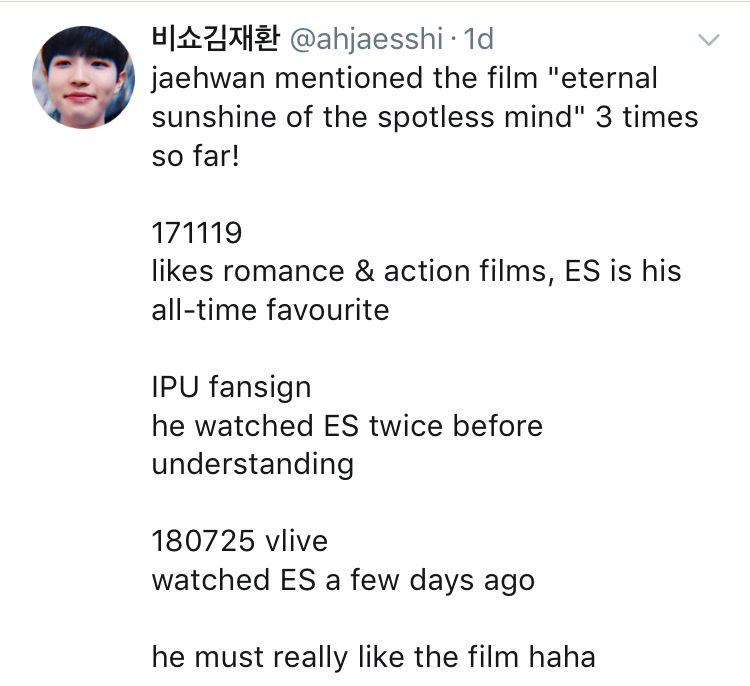Open the @ahjaesshi handle profile

(x=366, y=39)
